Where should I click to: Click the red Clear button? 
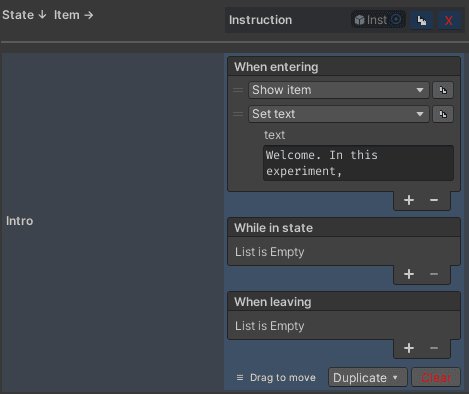point(436,377)
